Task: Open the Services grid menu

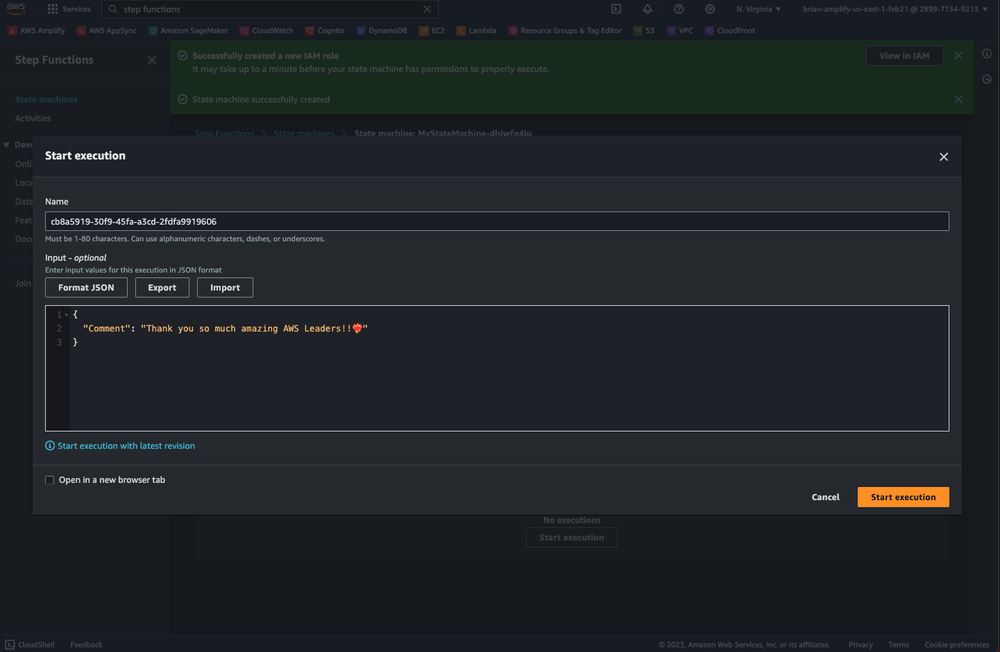Action: 69,9
